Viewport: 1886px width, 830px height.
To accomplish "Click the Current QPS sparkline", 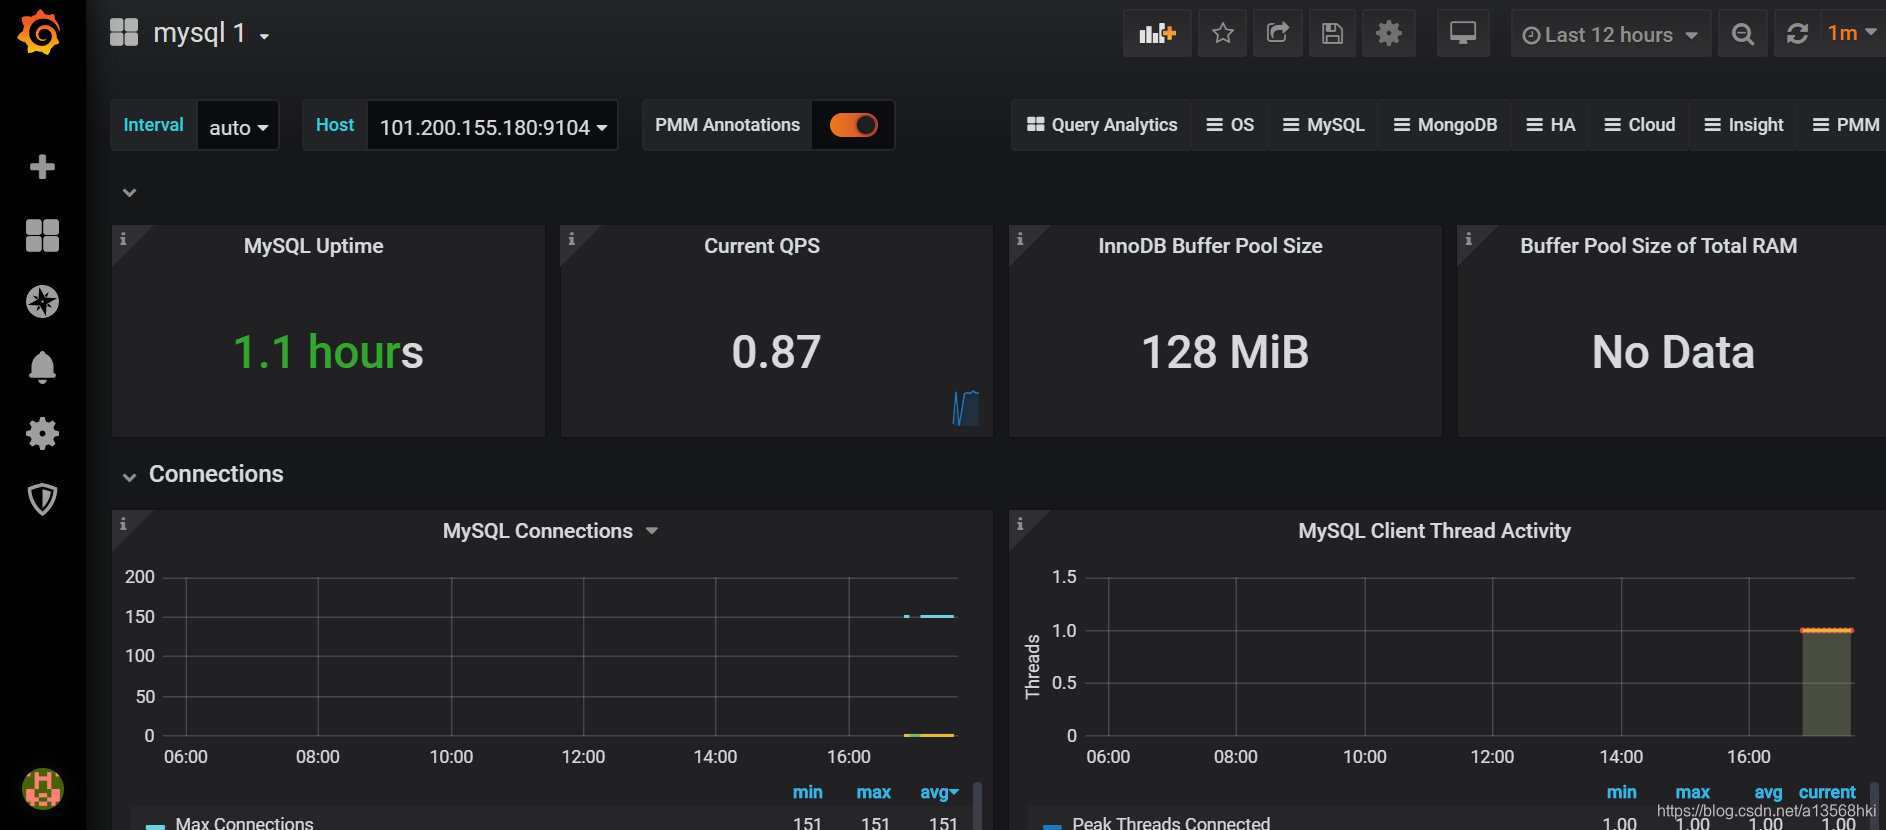I will (966, 408).
